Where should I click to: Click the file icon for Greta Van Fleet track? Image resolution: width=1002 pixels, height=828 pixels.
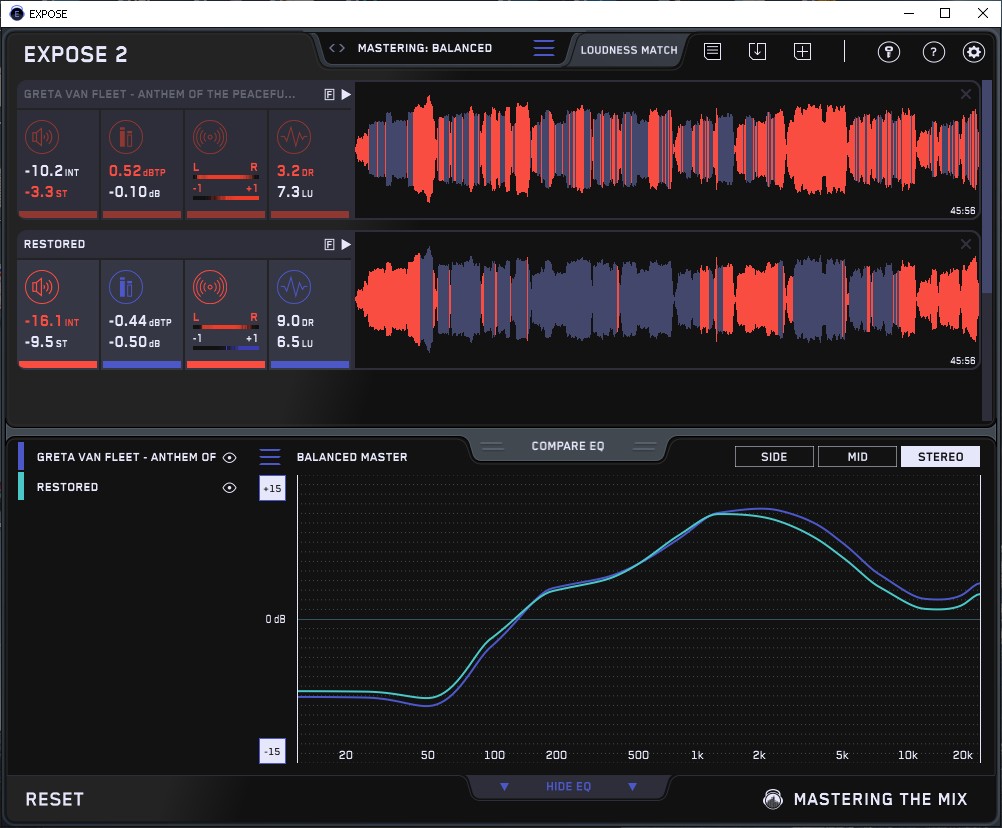click(x=329, y=95)
